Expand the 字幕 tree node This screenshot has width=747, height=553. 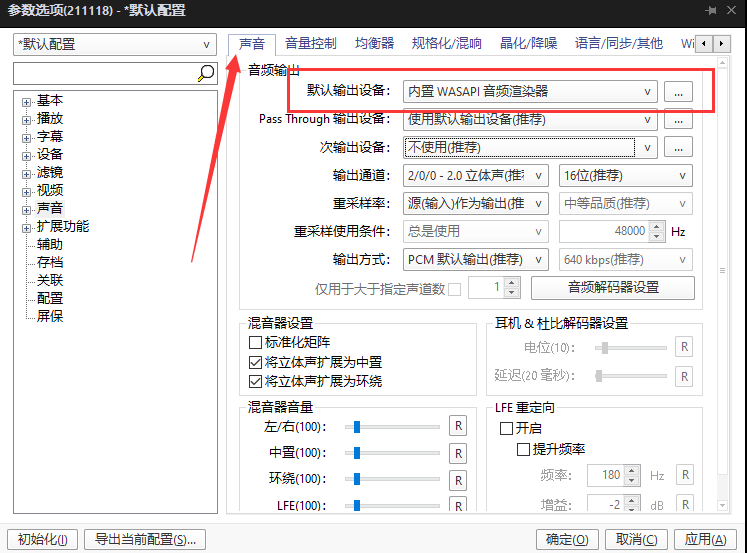(x=27, y=138)
